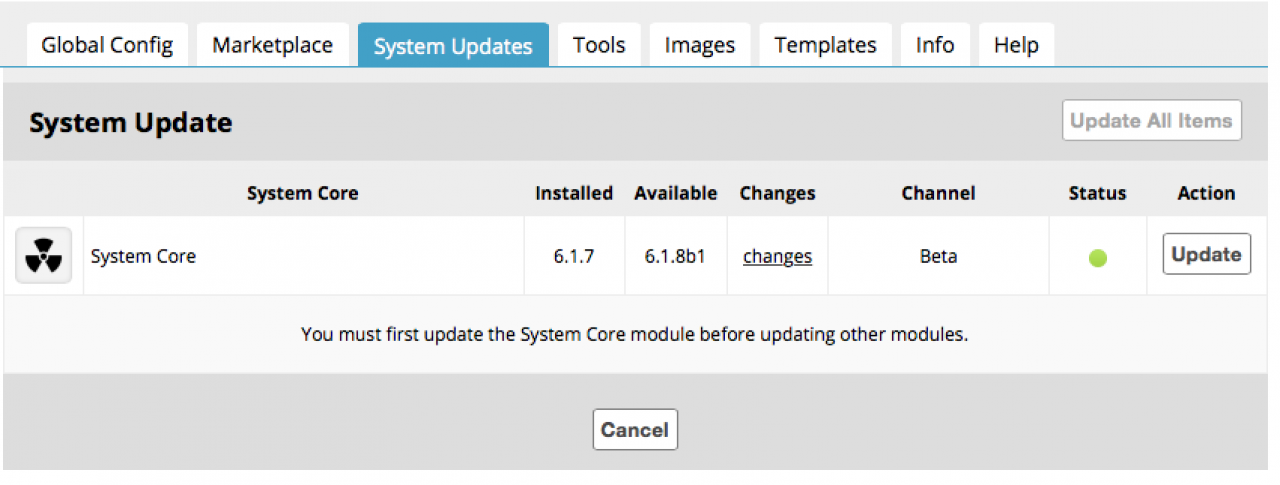The height and width of the screenshot is (485, 1280).
Task: Select the System Updates tab
Action: pyautogui.click(x=453, y=46)
